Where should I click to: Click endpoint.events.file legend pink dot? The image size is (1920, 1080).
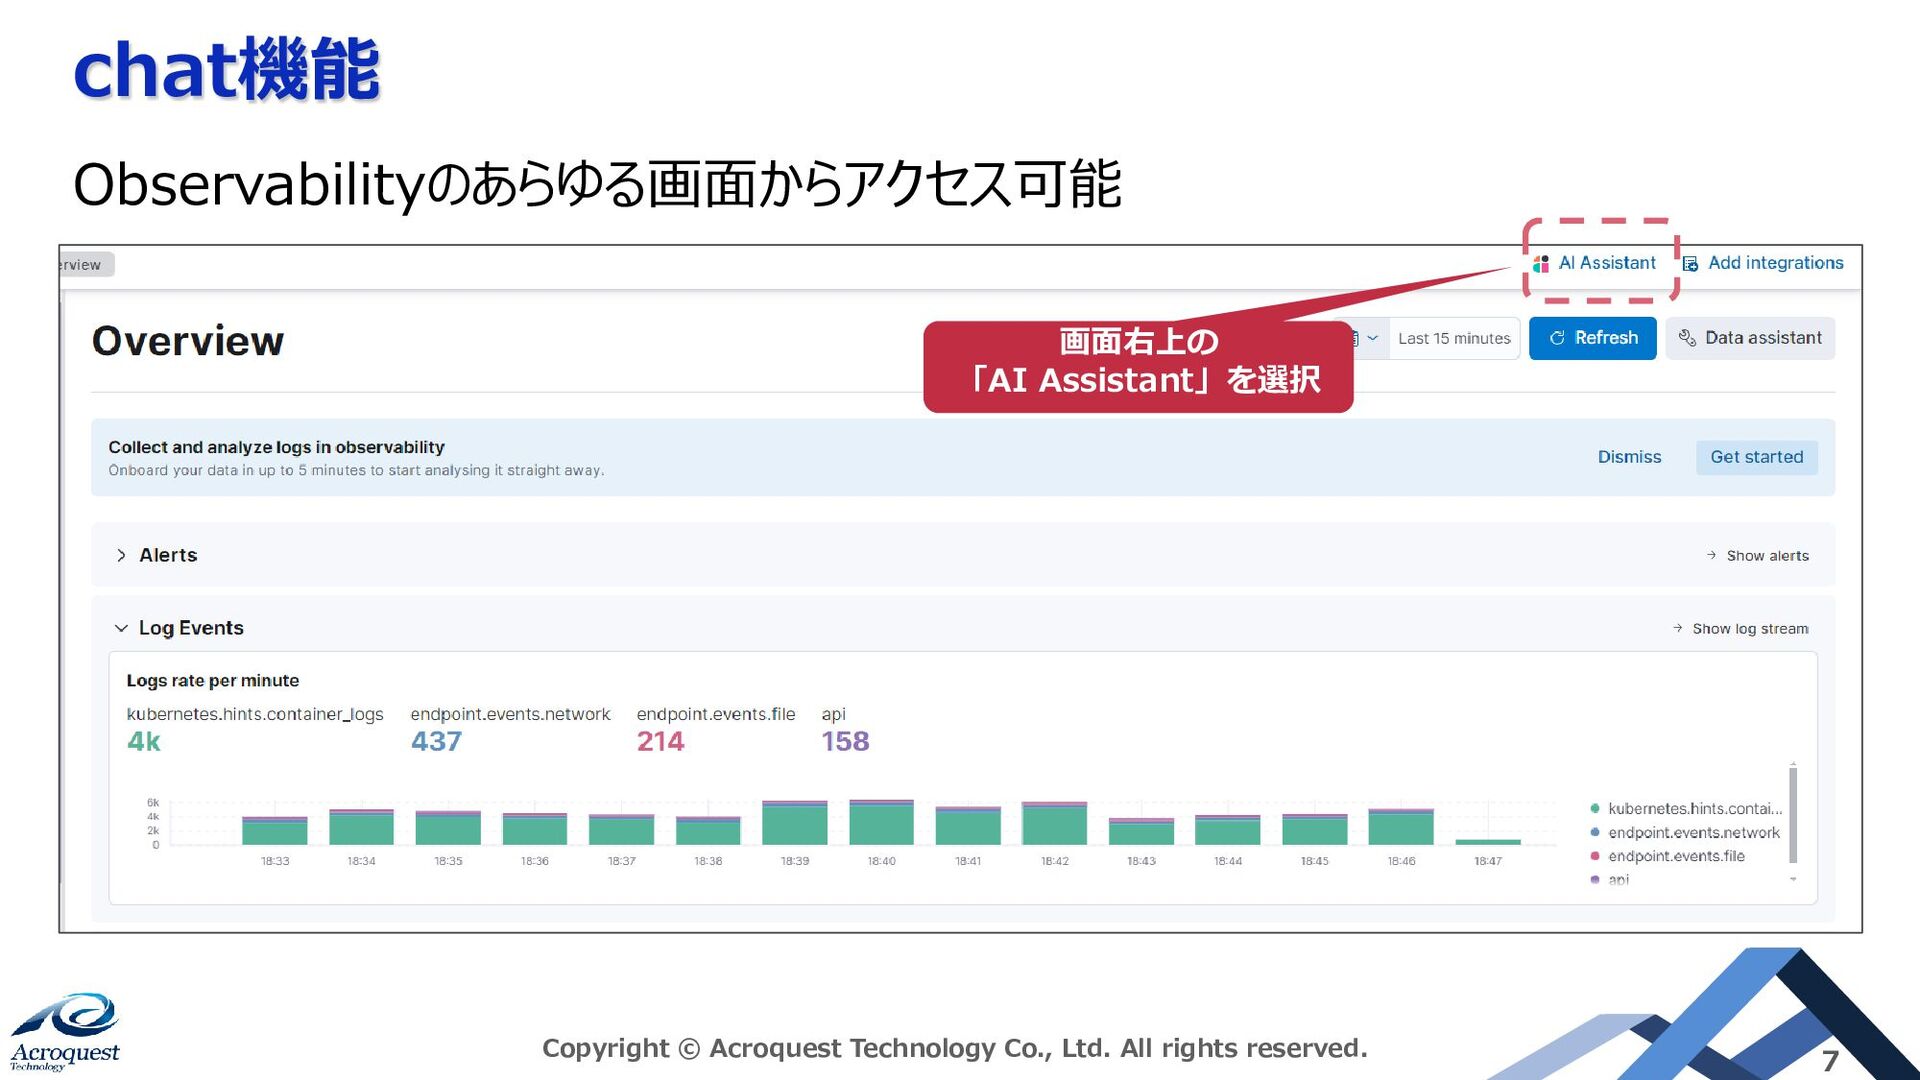tap(1595, 856)
